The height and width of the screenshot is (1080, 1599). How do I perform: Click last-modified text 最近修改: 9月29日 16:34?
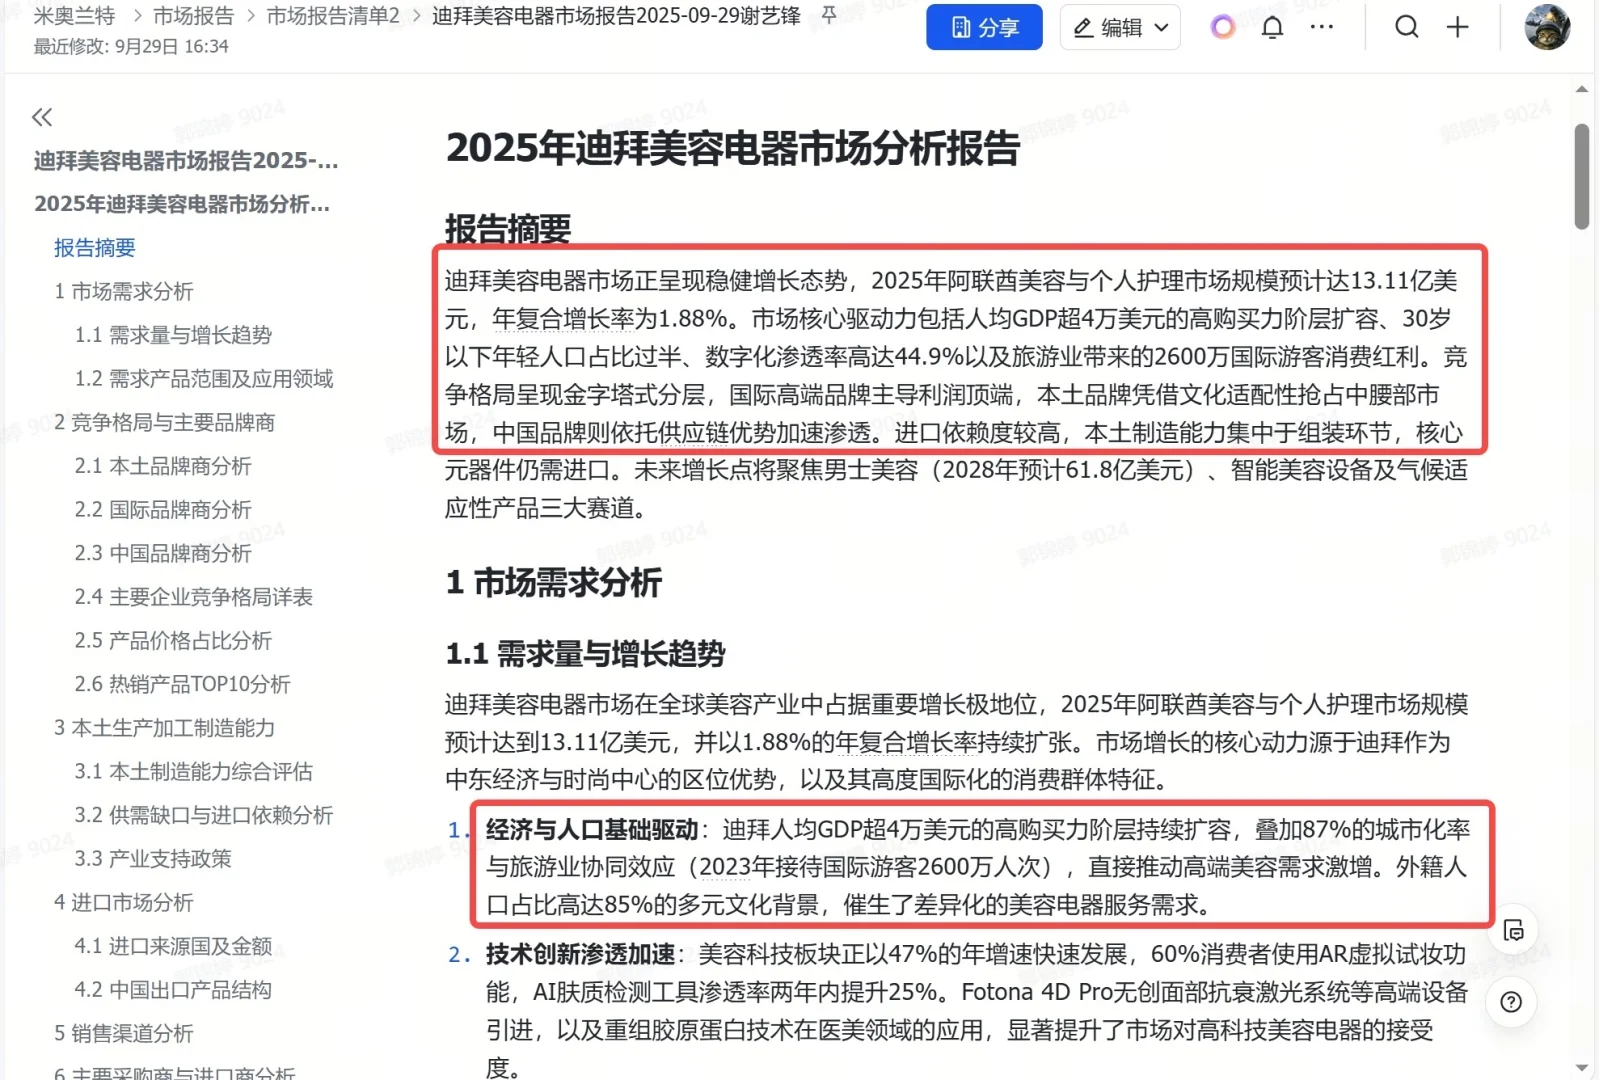click(x=131, y=47)
